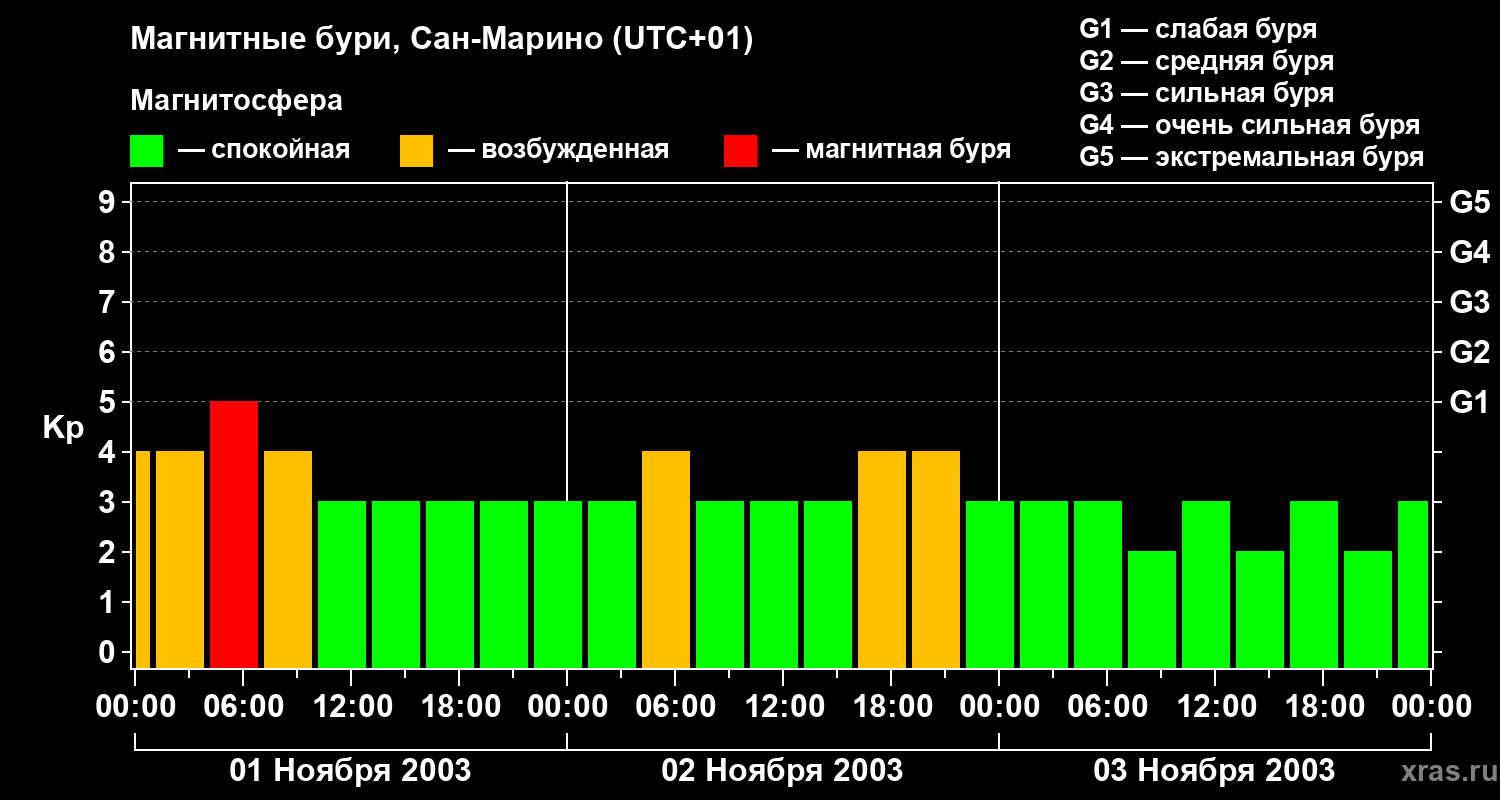Click the 'G2 — средняя буря' description
1500x800 pixels.
coord(1206,61)
